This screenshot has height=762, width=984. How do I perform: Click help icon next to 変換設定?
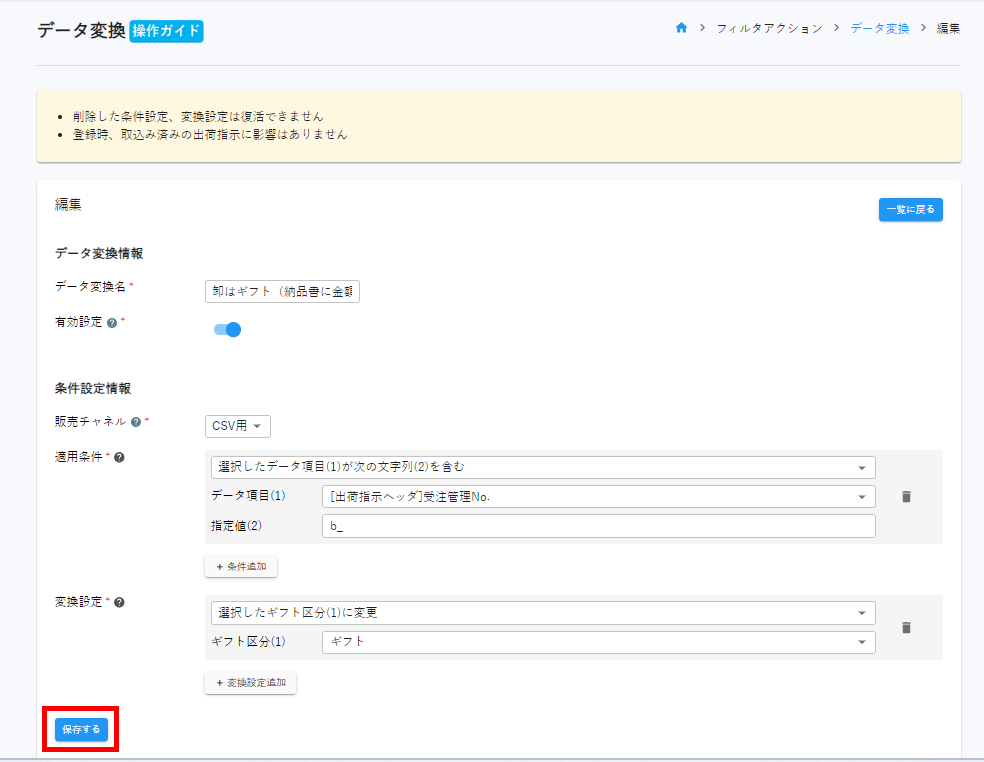point(119,602)
